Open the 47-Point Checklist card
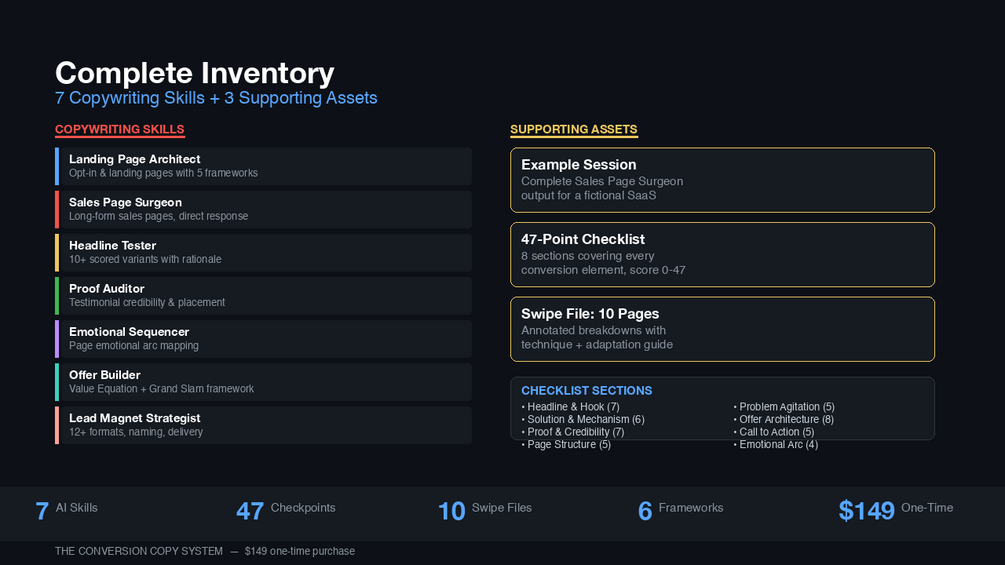 (722, 254)
